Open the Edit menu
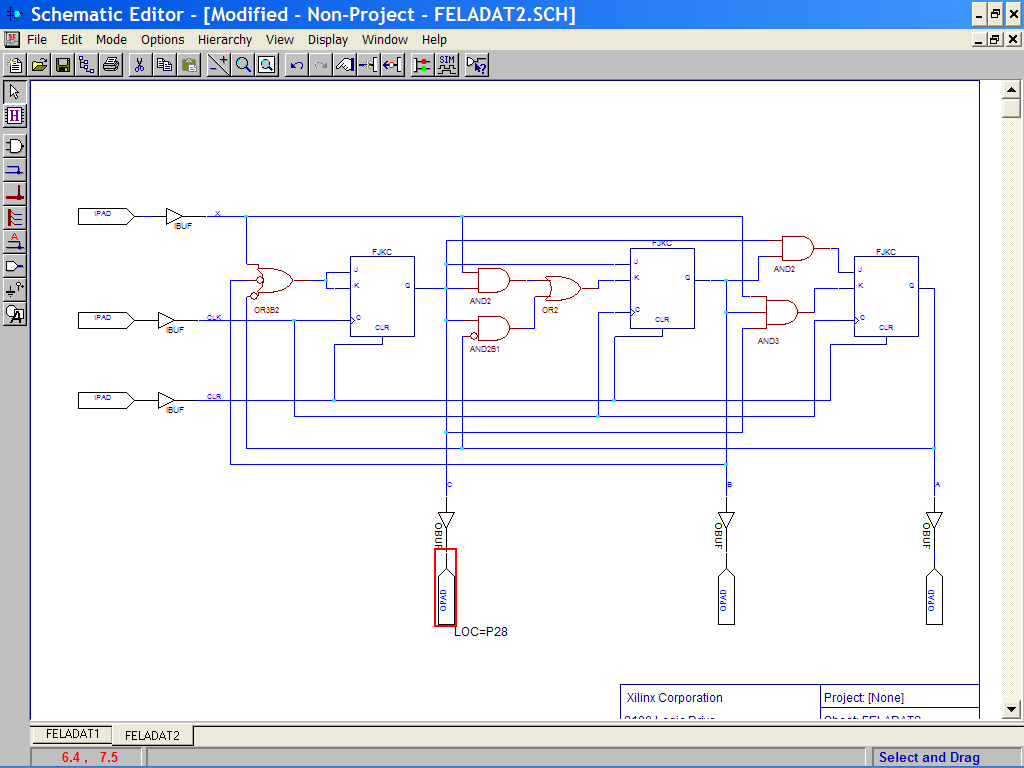1024x768 pixels. click(71, 40)
